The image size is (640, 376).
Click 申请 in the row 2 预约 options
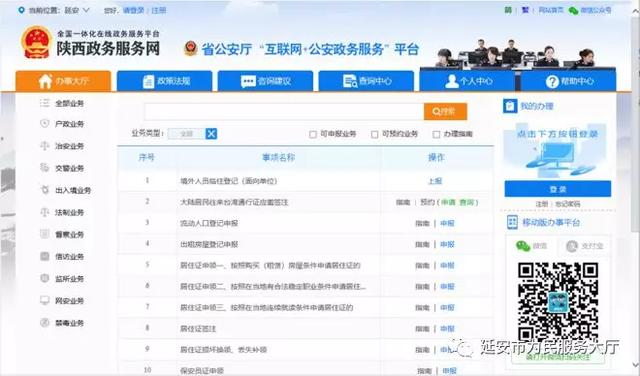click(448, 202)
